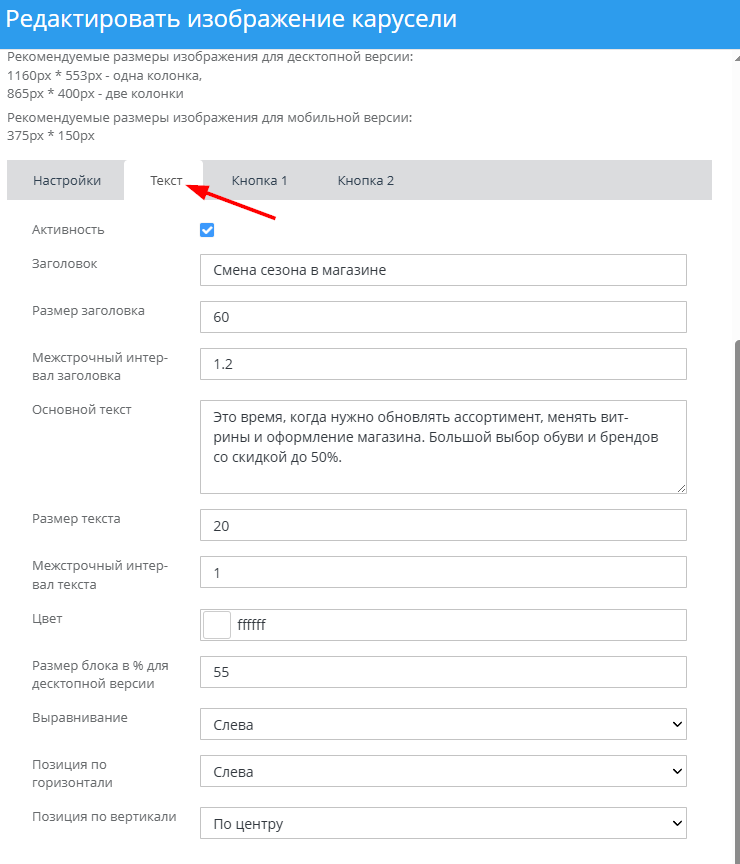
Task: Switch to the Текст tab
Action: point(166,181)
